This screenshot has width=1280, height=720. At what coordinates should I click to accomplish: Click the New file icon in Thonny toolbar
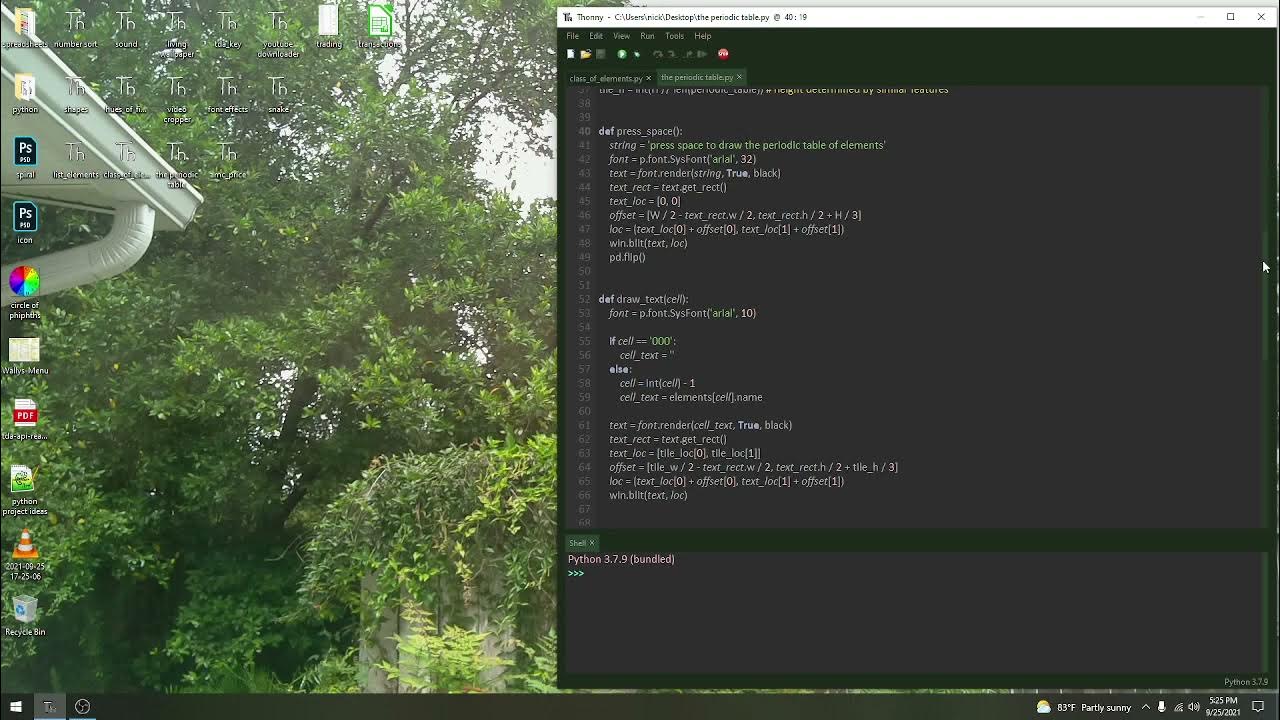coord(571,54)
